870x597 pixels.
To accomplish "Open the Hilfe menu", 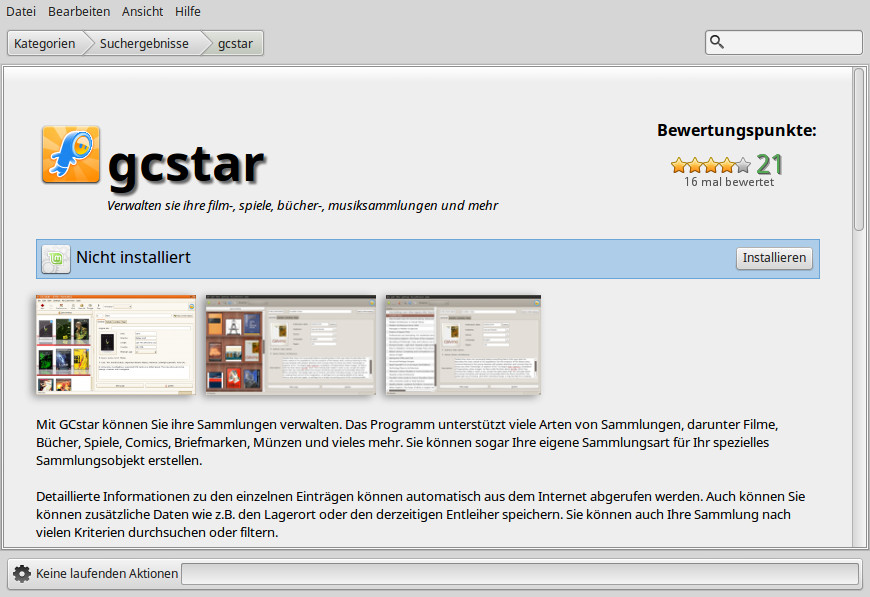I will [187, 12].
